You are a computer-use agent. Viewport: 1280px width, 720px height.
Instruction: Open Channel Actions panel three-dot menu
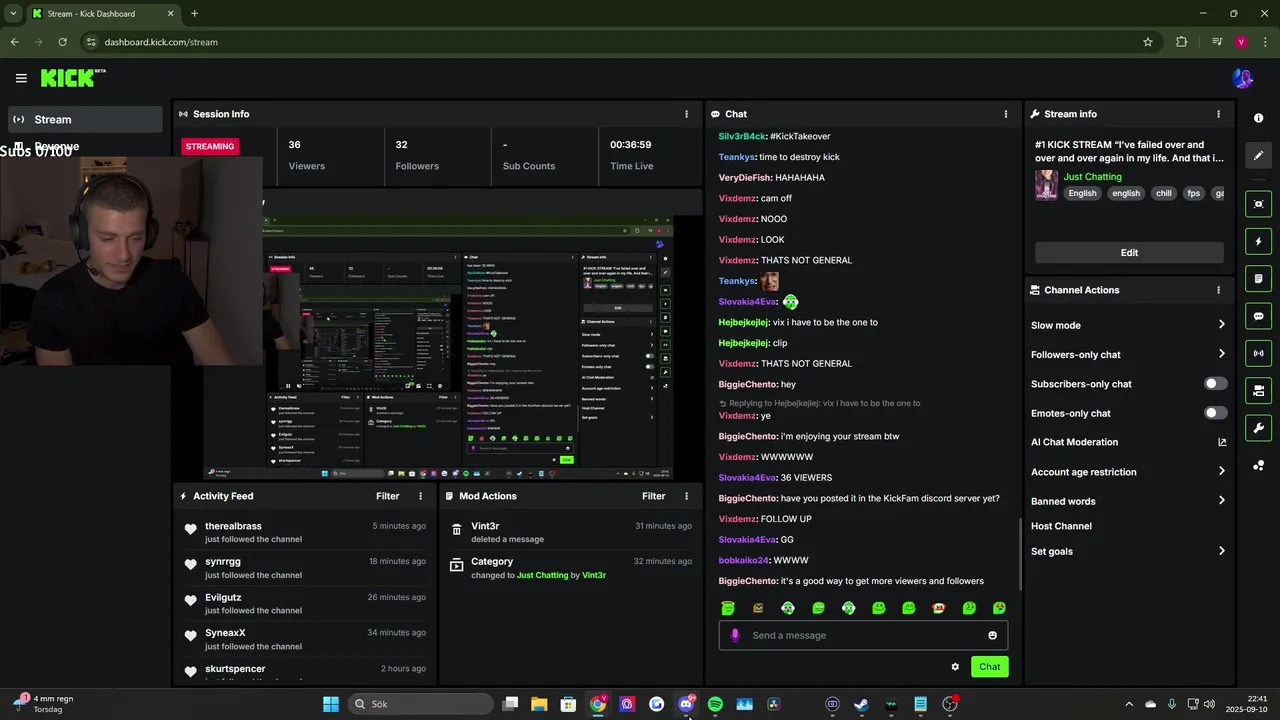tap(1218, 290)
